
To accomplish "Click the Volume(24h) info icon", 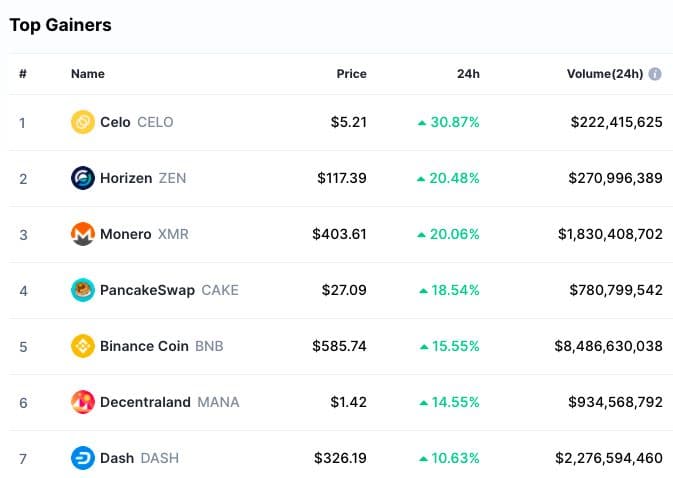I will coord(655,74).
